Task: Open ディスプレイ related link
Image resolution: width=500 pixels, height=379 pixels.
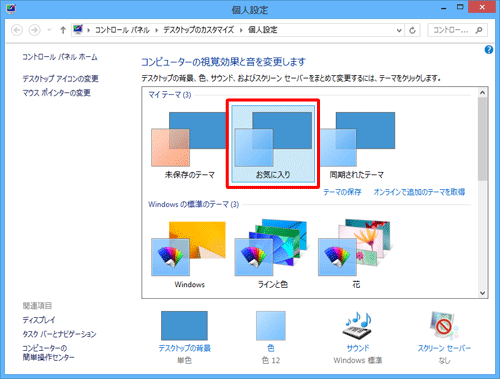Action: click(39, 320)
